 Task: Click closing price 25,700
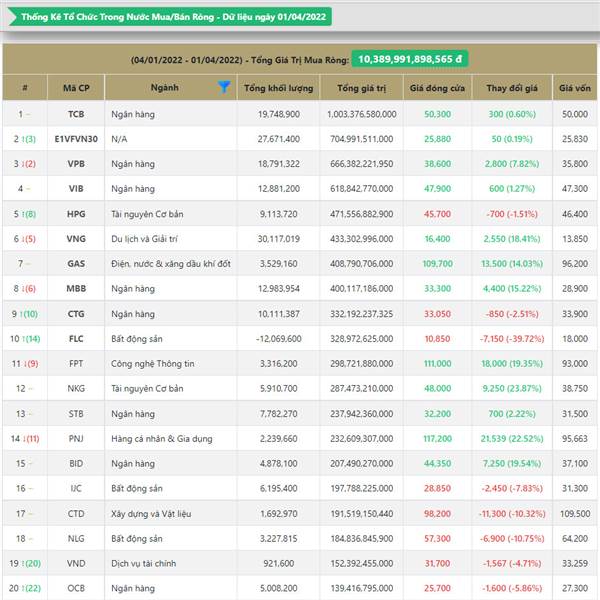(437, 588)
